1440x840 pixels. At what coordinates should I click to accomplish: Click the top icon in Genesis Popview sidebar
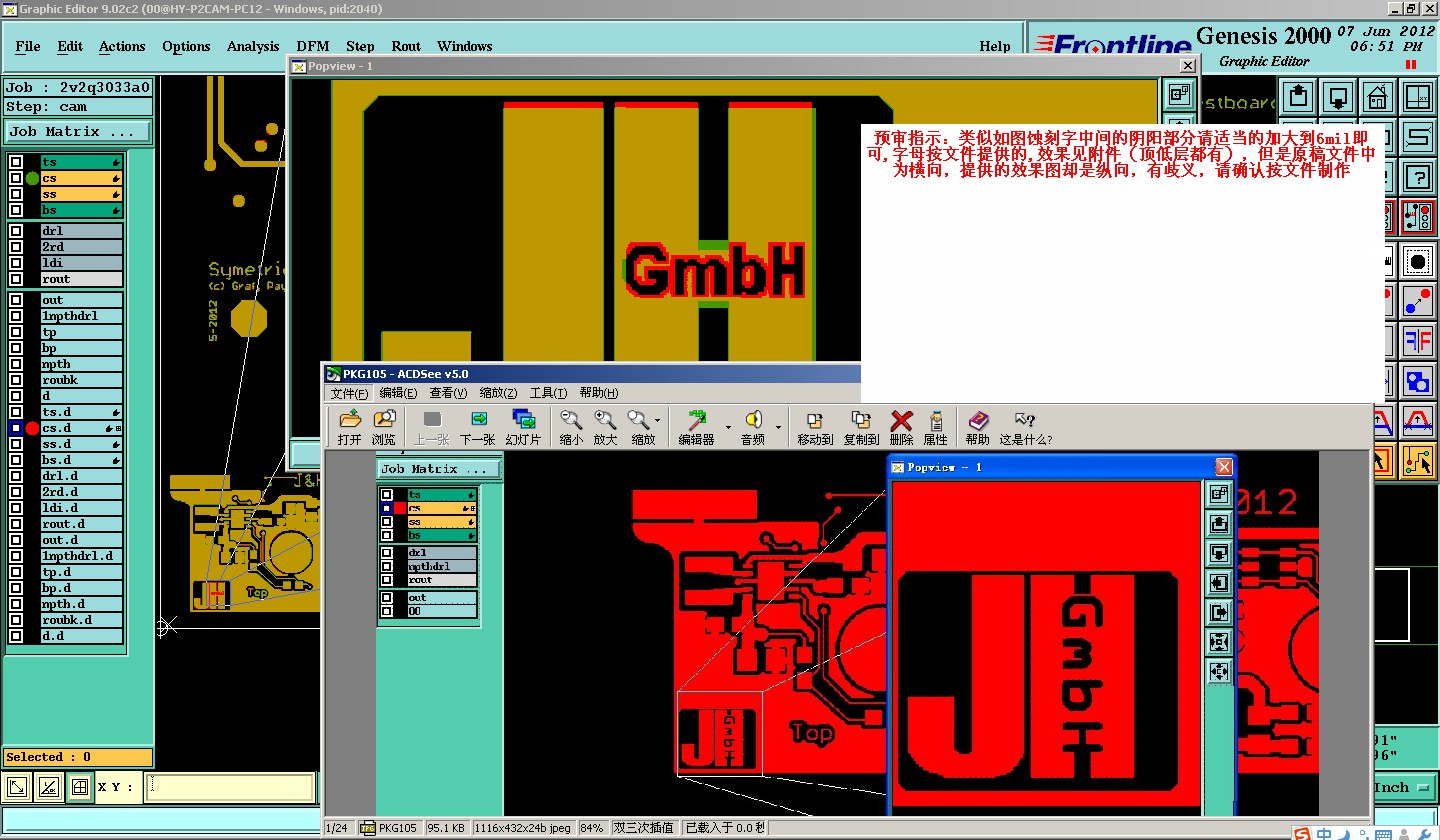coord(1179,94)
